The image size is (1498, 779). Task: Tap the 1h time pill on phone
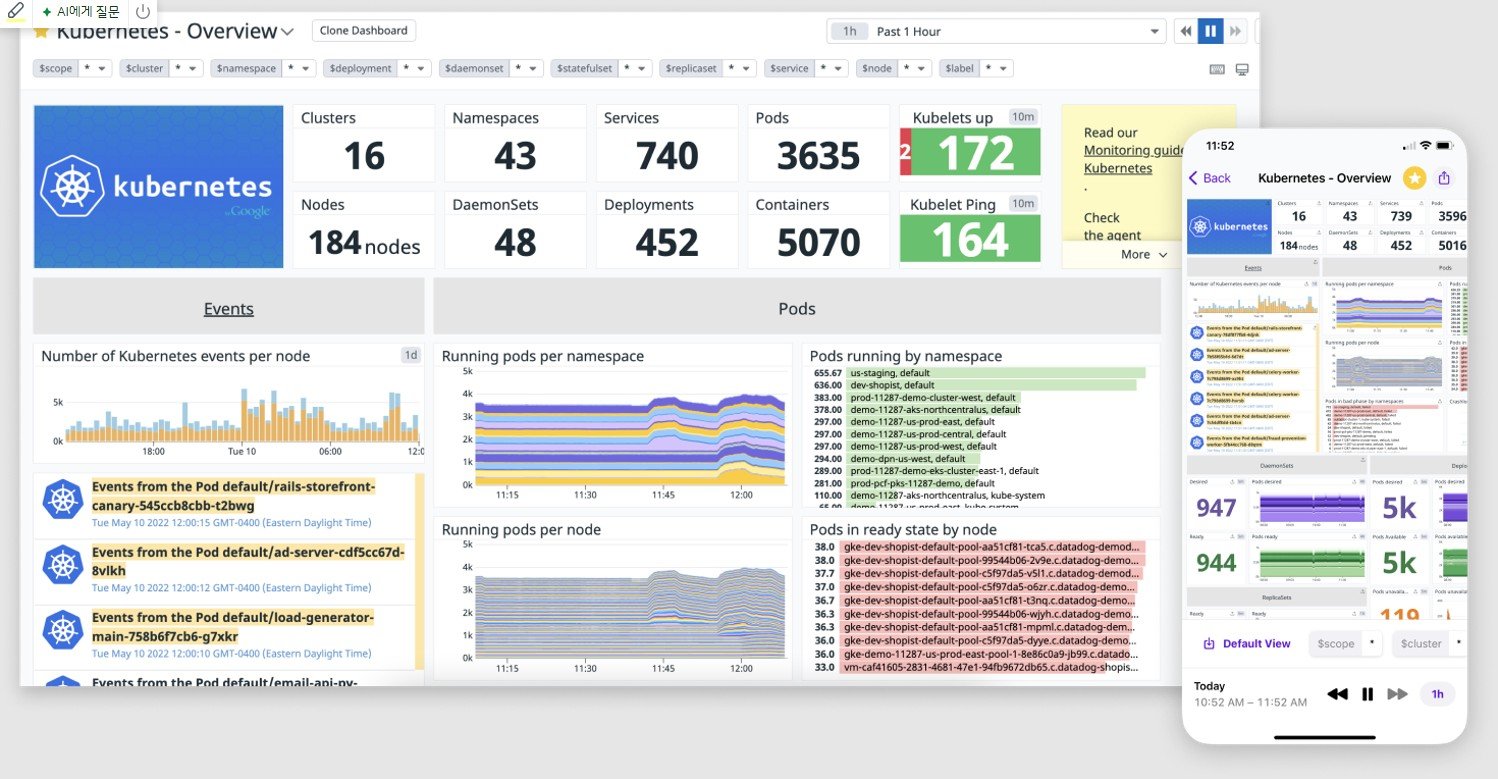click(1437, 694)
